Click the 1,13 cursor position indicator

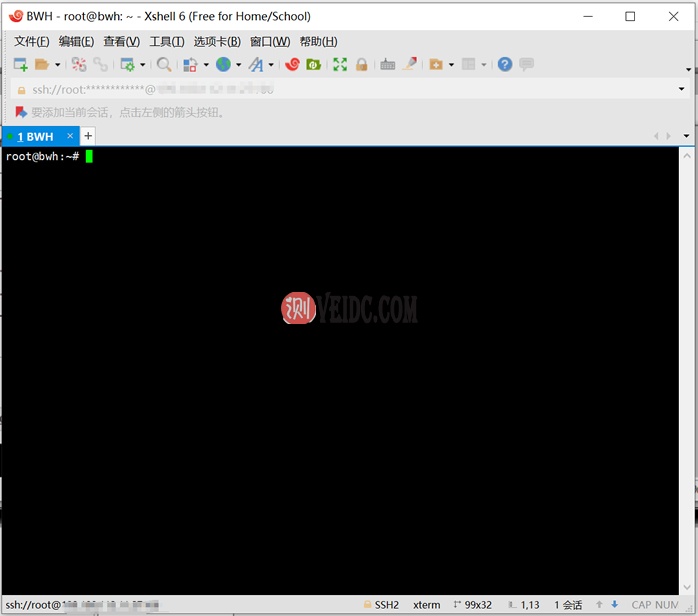point(530,605)
